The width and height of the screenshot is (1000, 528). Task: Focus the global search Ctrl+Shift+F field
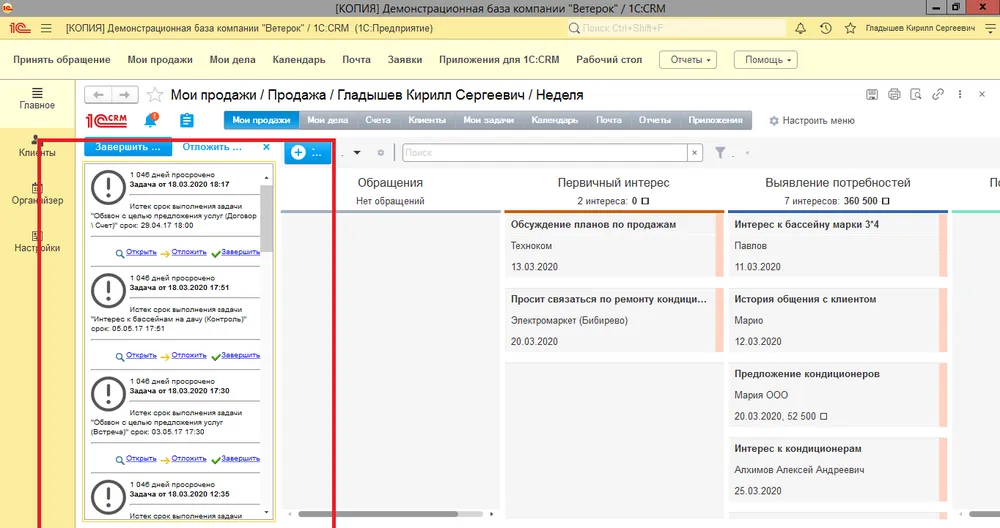click(676, 28)
